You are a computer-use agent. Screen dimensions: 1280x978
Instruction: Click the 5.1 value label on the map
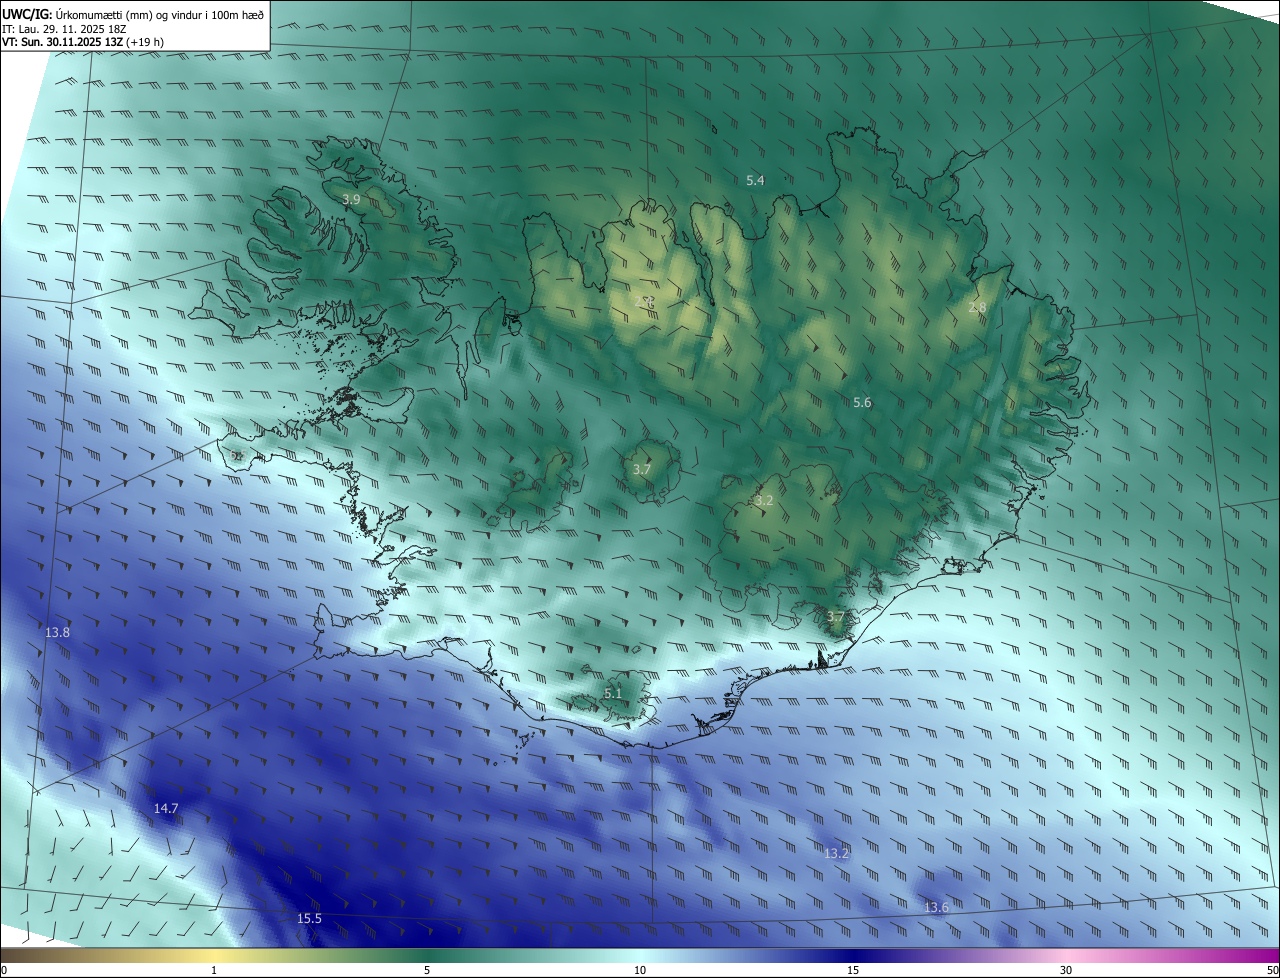click(x=613, y=693)
